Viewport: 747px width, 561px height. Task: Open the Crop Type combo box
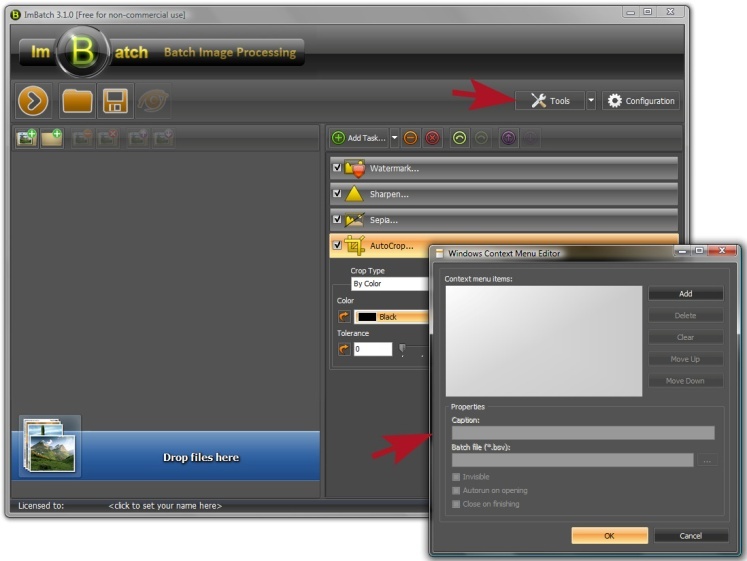(390, 284)
